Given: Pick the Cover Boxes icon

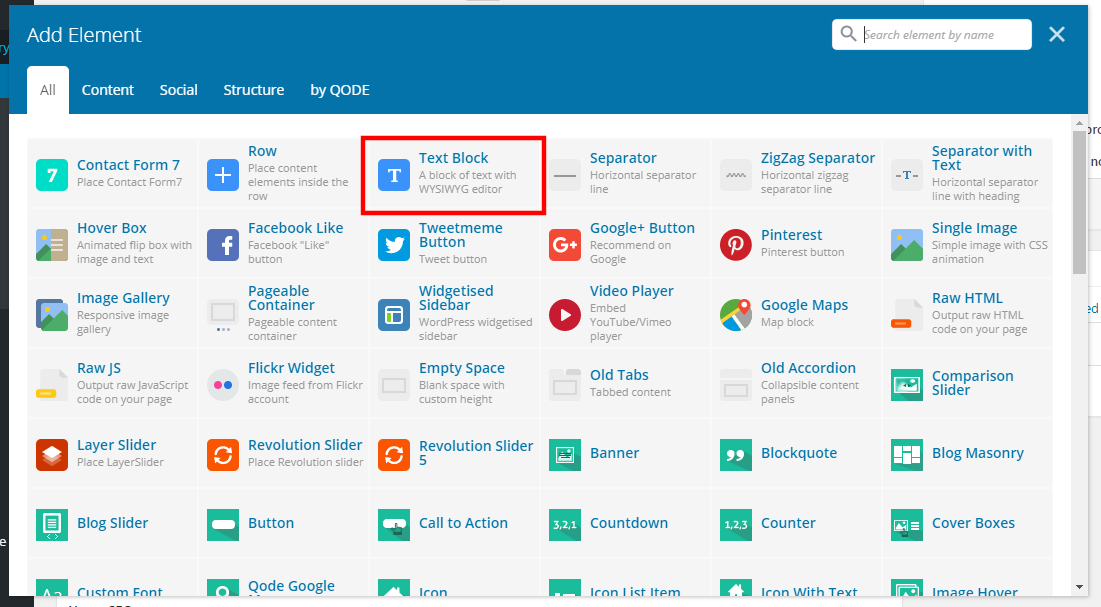Looking at the screenshot, I should pyautogui.click(x=906, y=524).
